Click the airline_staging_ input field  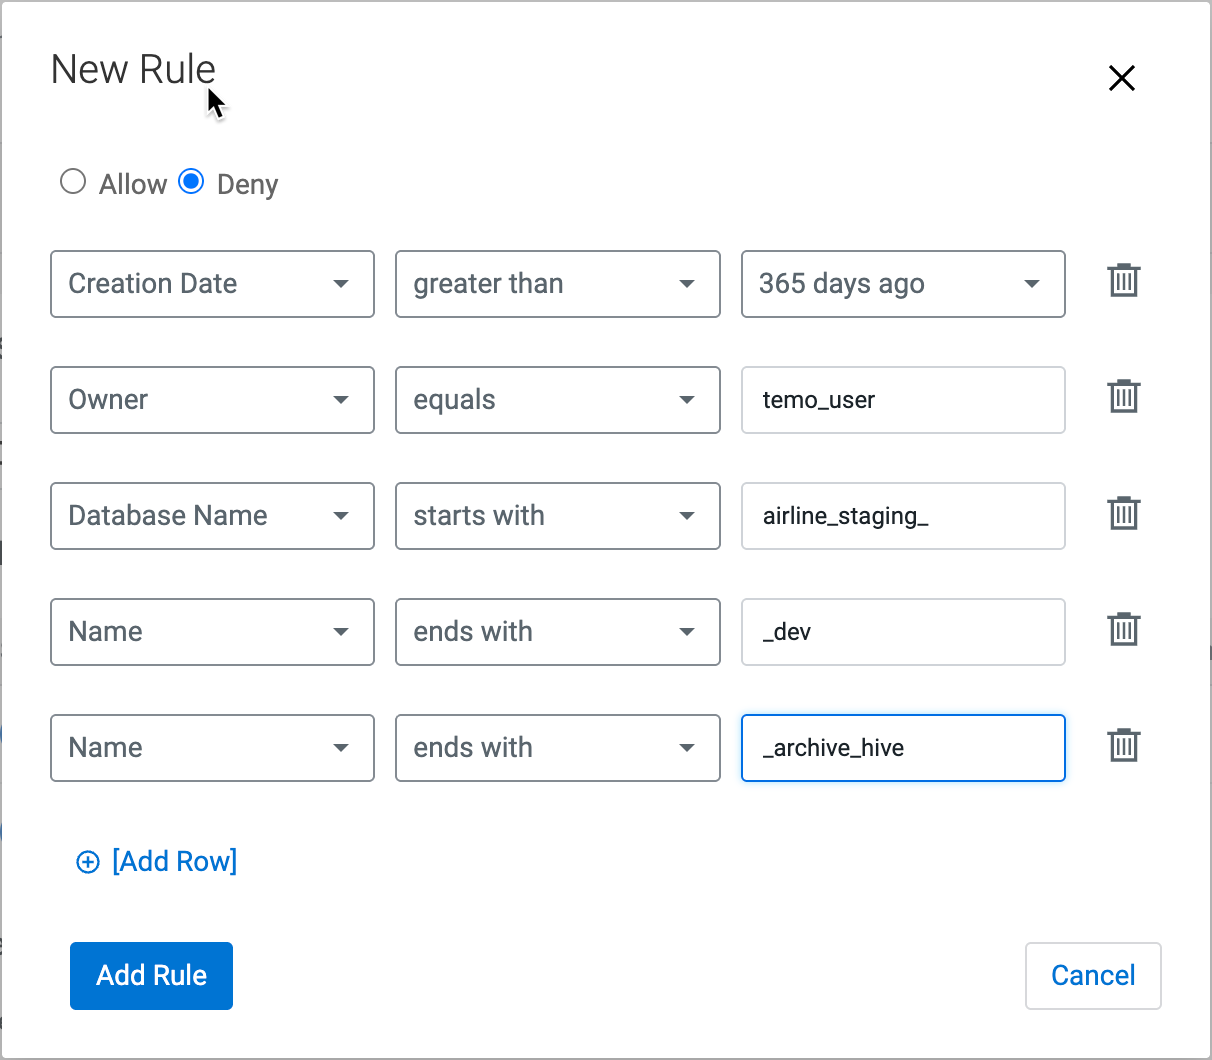click(902, 516)
